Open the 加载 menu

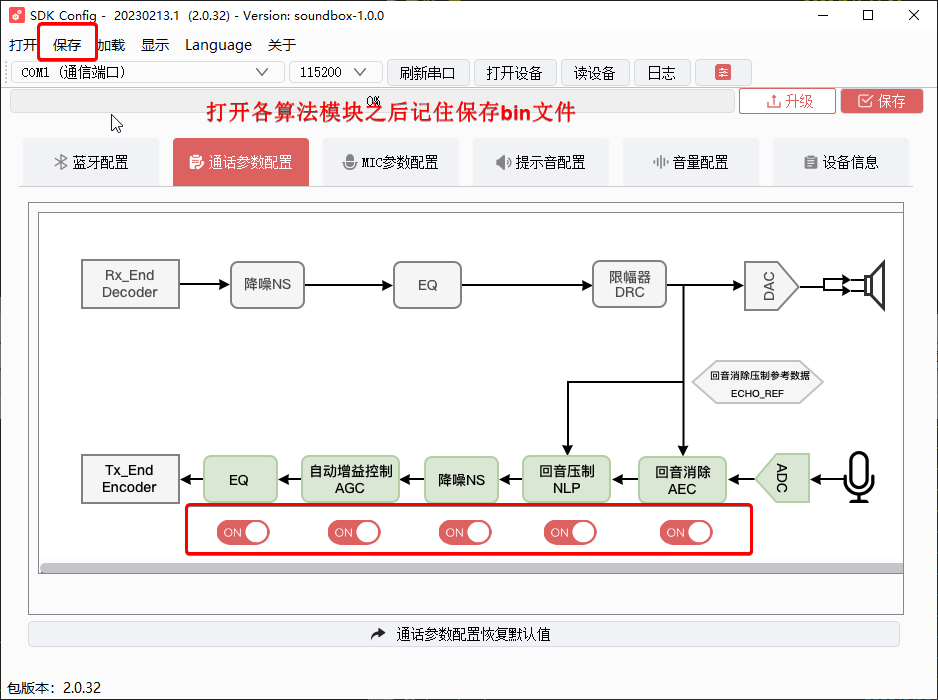(x=111, y=45)
